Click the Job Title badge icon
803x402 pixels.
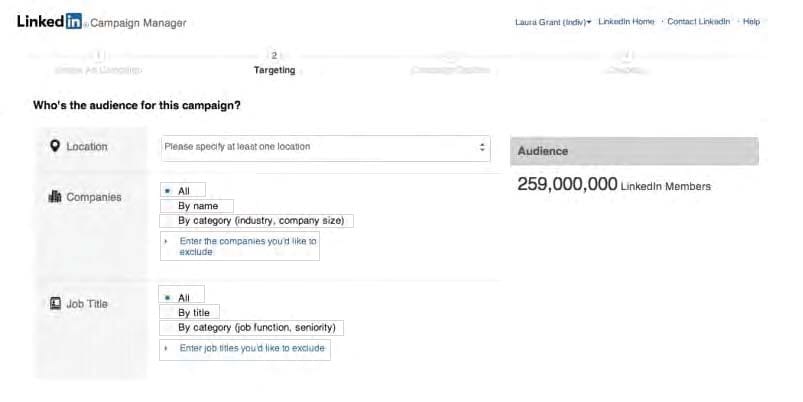[55, 304]
